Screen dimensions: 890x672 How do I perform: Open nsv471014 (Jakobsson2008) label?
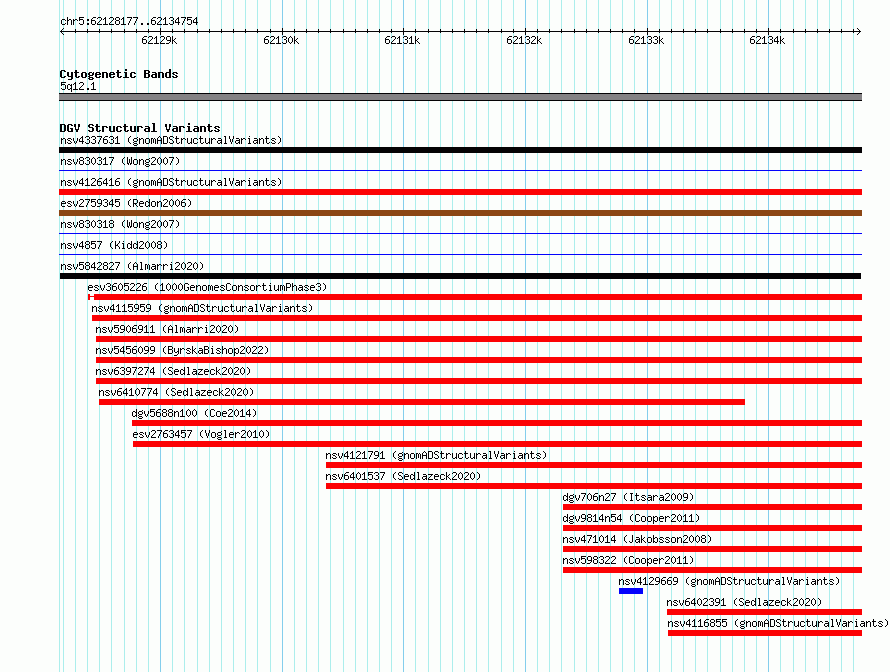[x=637, y=539]
